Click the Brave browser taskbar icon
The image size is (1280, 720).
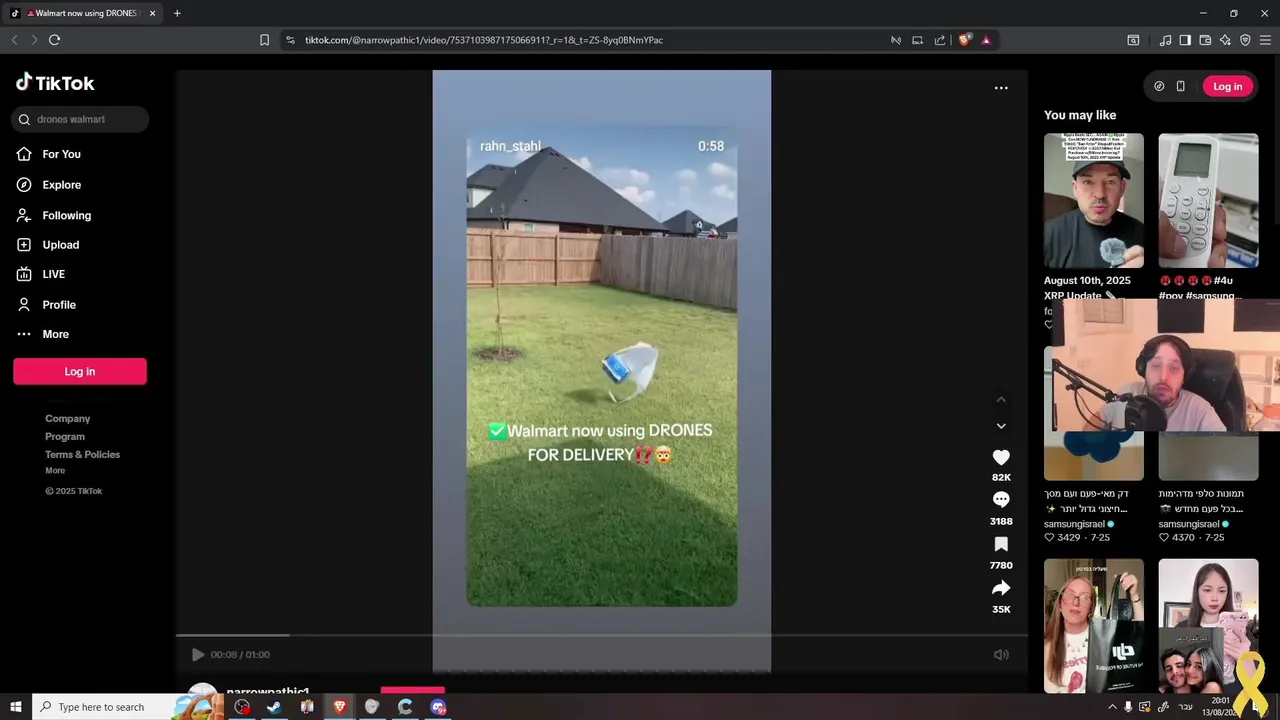pos(340,707)
